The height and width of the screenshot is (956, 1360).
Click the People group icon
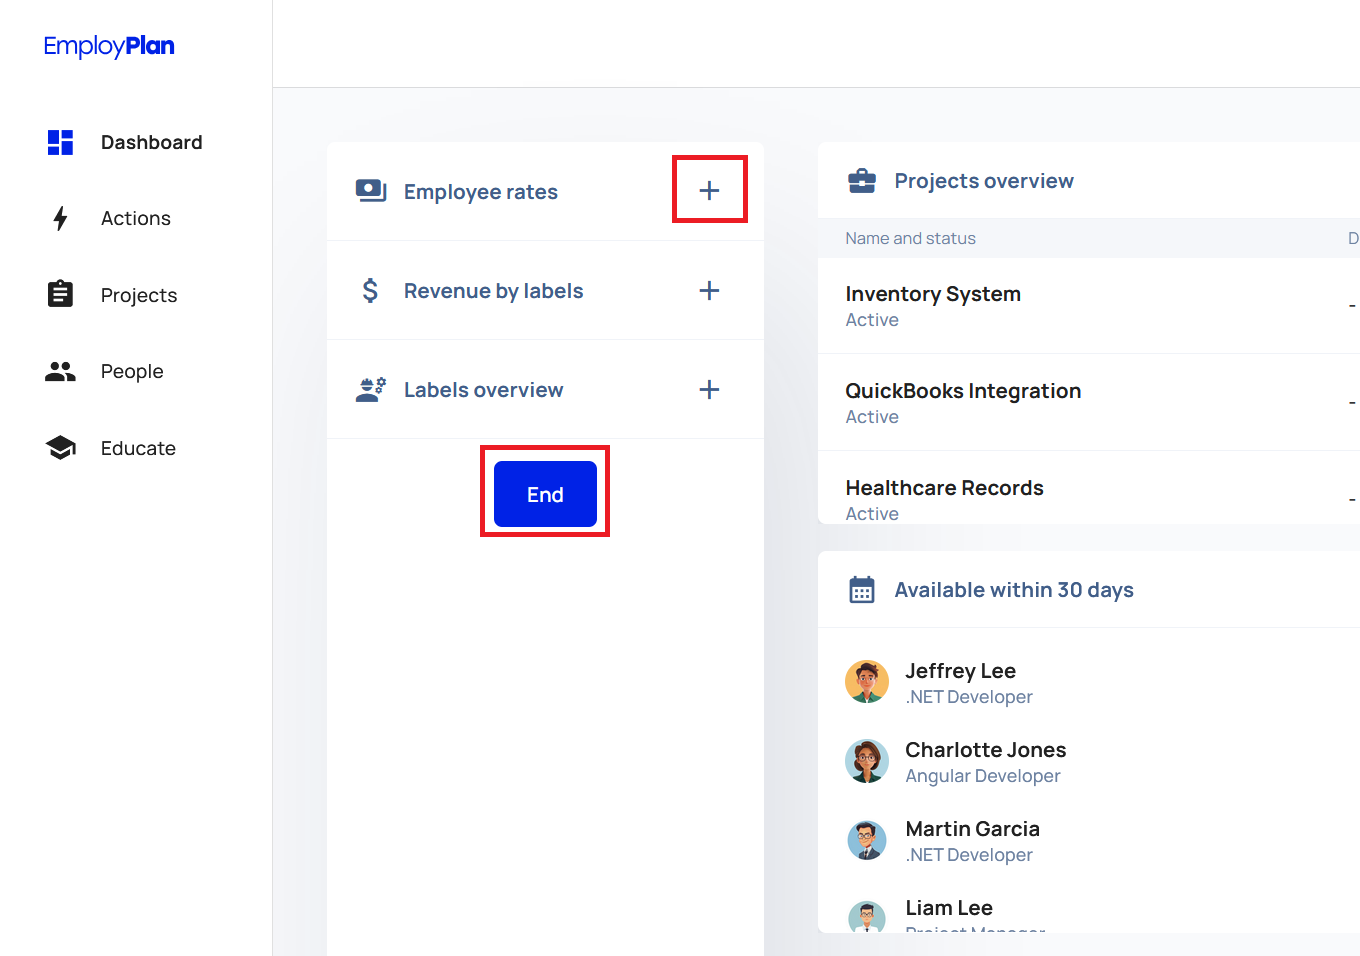tap(60, 371)
